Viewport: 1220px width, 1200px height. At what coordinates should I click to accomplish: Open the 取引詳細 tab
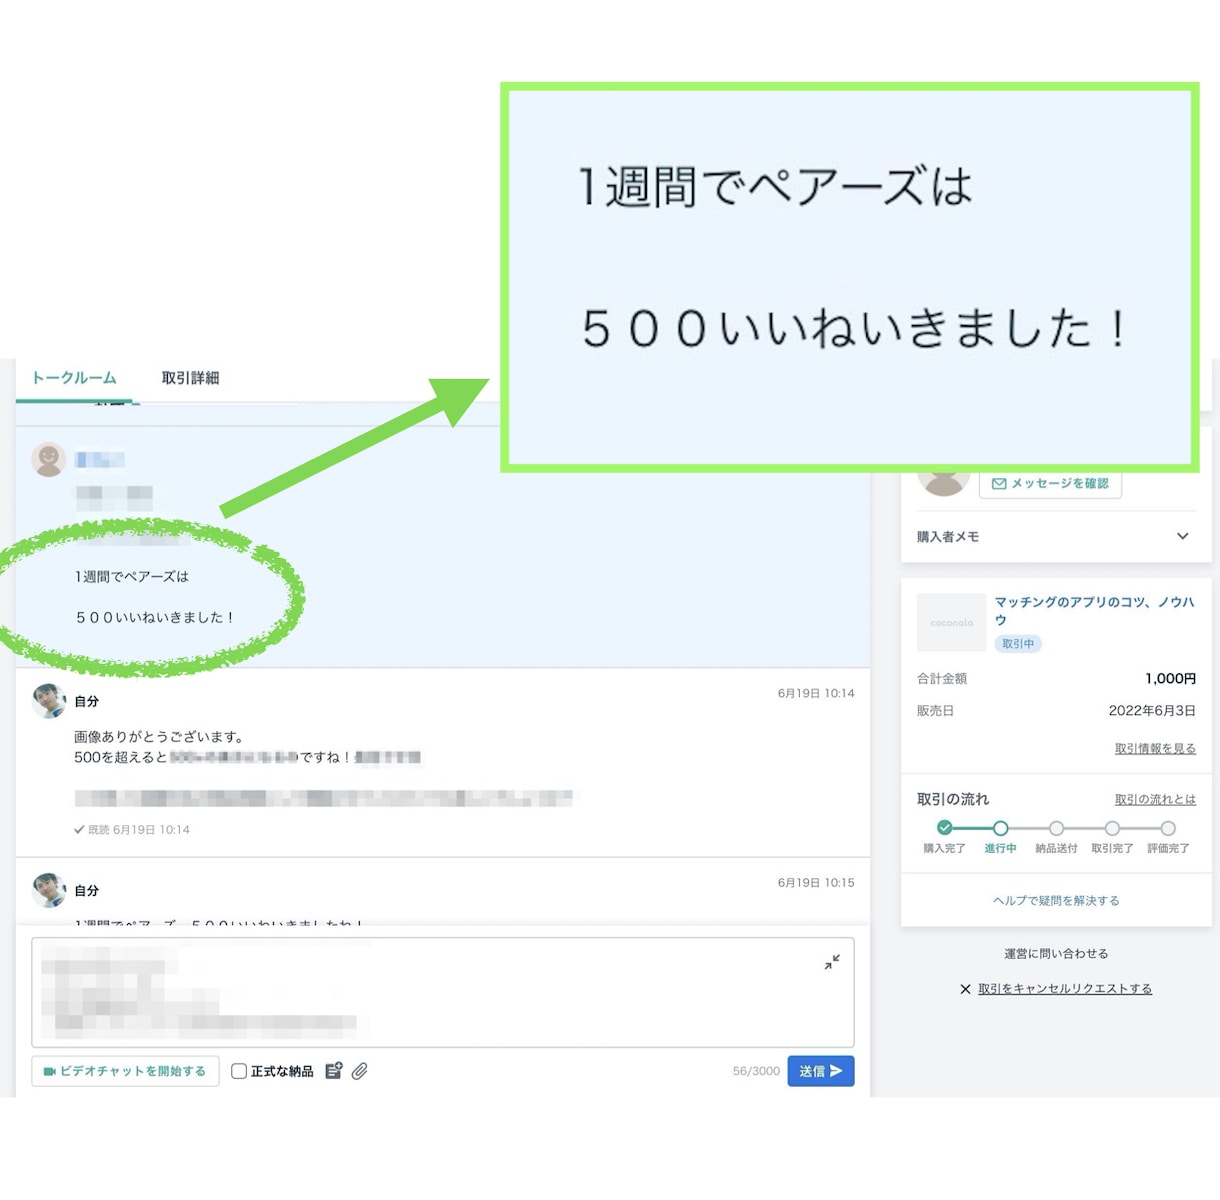(x=190, y=378)
